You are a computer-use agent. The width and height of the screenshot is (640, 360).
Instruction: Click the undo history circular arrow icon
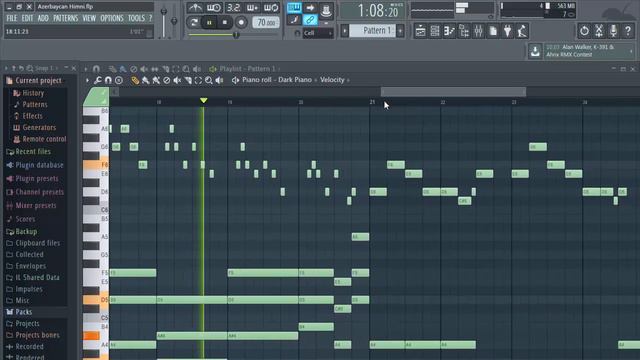click(x=584, y=31)
